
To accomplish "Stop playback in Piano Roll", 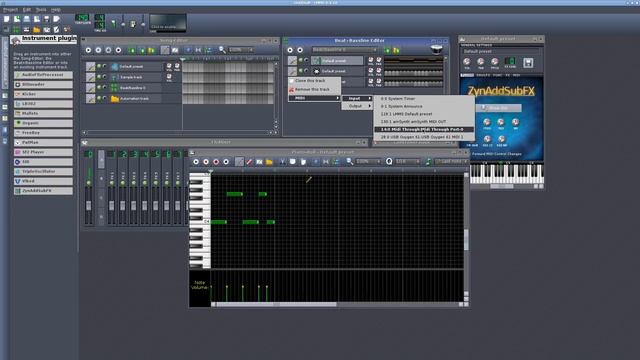I will coord(226,162).
